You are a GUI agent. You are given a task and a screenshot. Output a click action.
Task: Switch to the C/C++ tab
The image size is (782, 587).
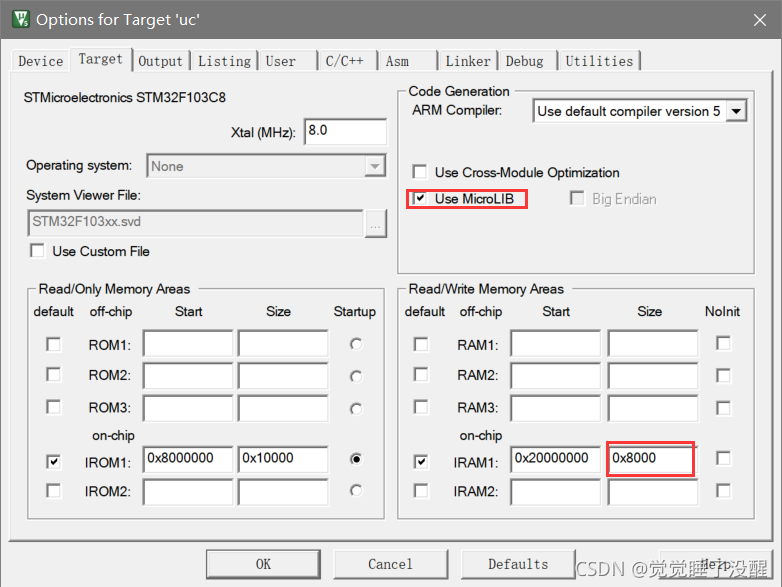point(347,61)
